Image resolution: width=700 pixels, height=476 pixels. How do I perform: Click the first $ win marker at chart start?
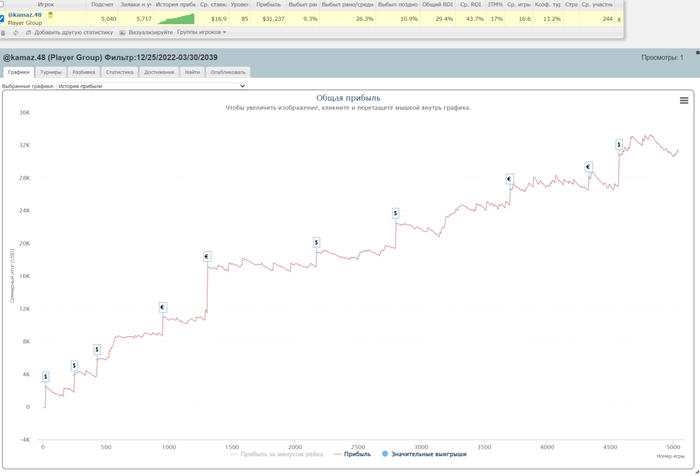pyautogui.click(x=46, y=376)
